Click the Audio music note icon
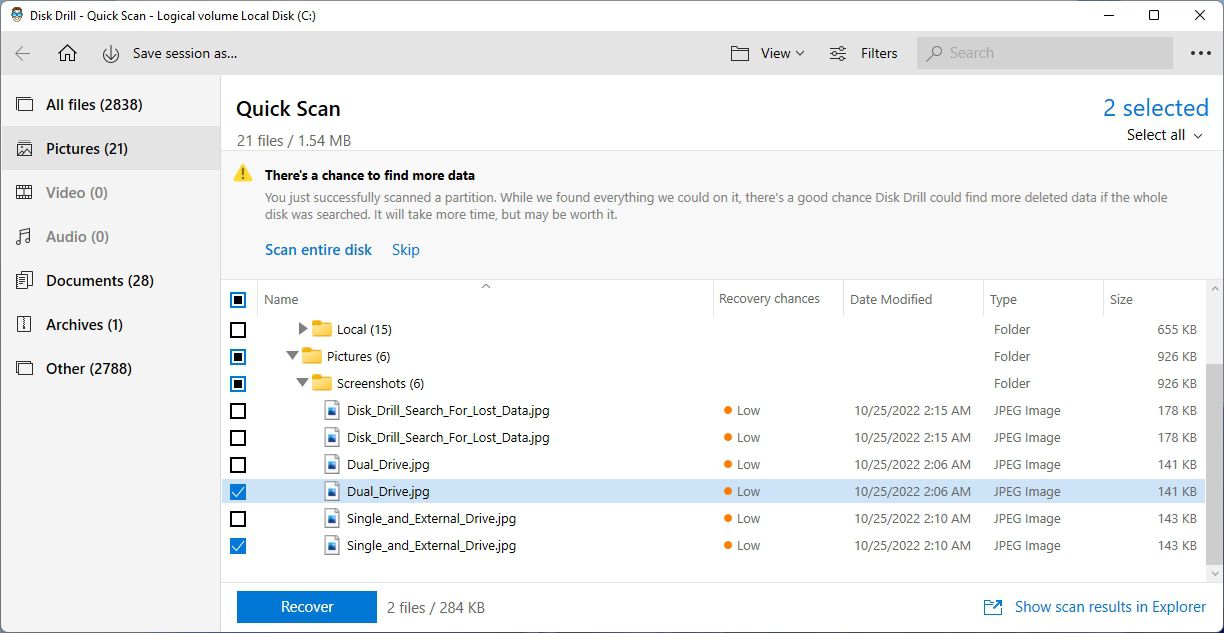 (x=25, y=236)
